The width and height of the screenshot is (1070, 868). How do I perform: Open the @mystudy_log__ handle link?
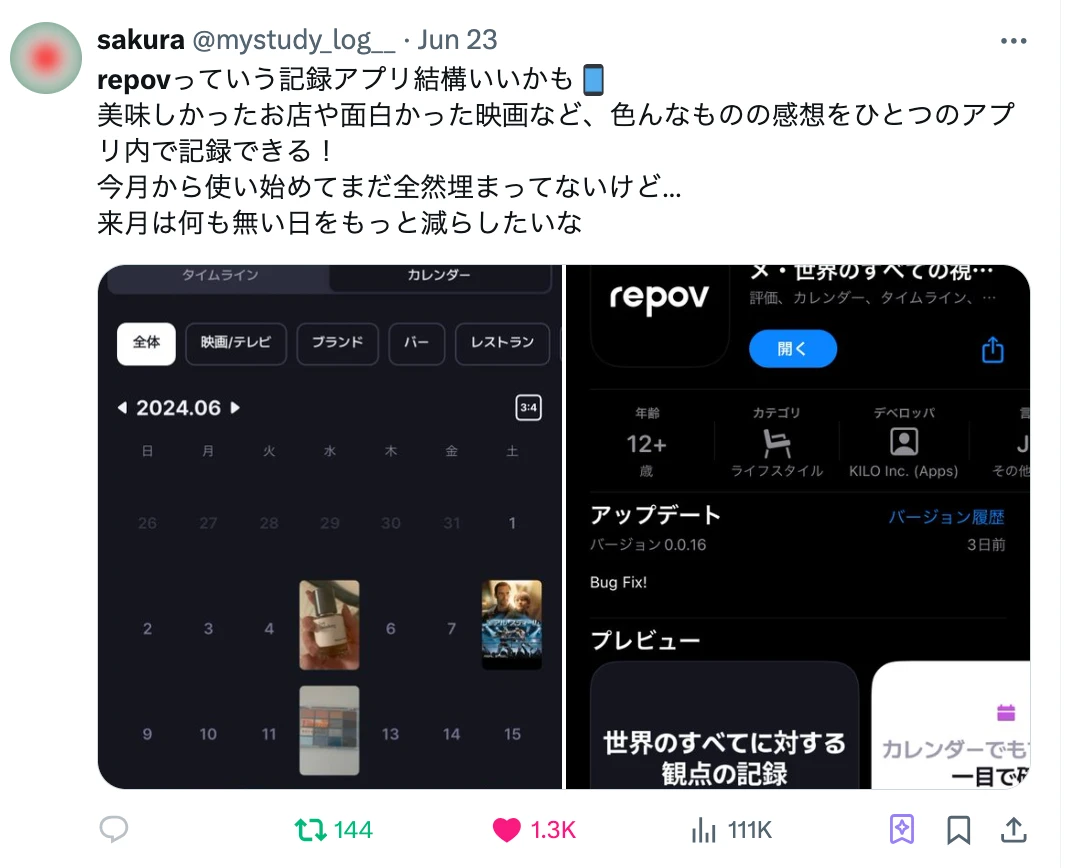coord(293,40)
